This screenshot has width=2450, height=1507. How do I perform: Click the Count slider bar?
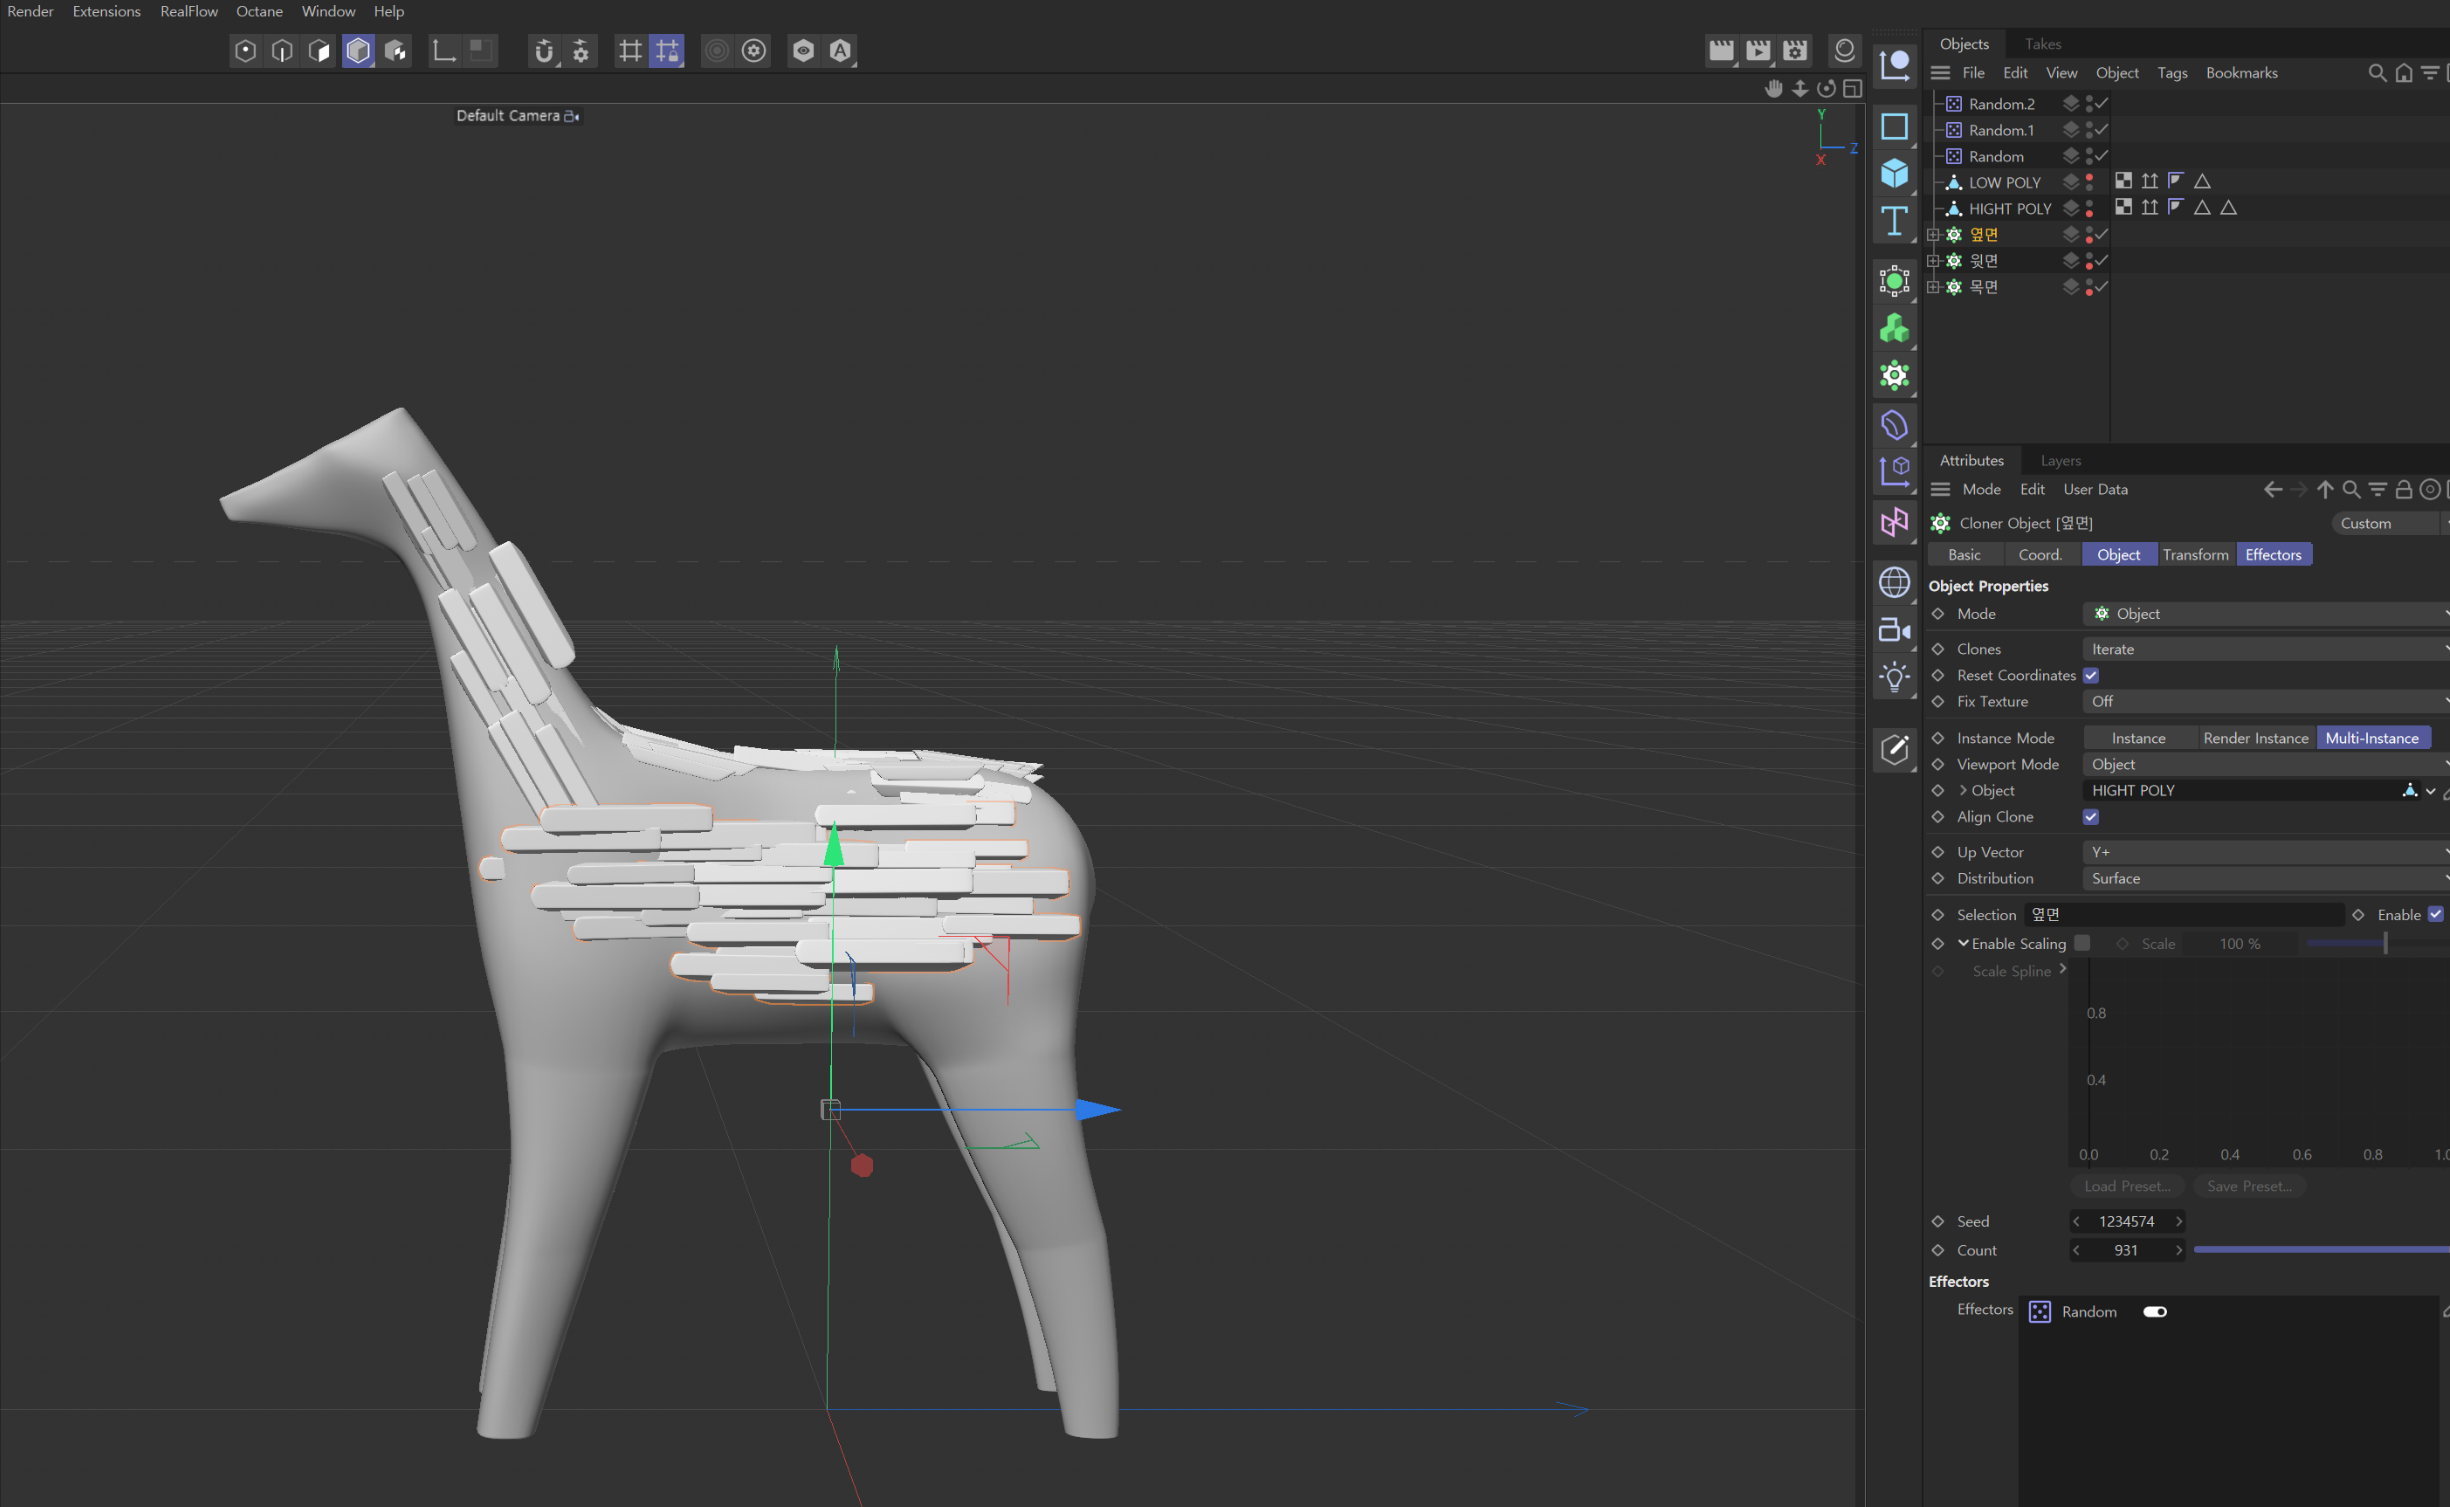pyautogui.click(x=2320, y=1249)
